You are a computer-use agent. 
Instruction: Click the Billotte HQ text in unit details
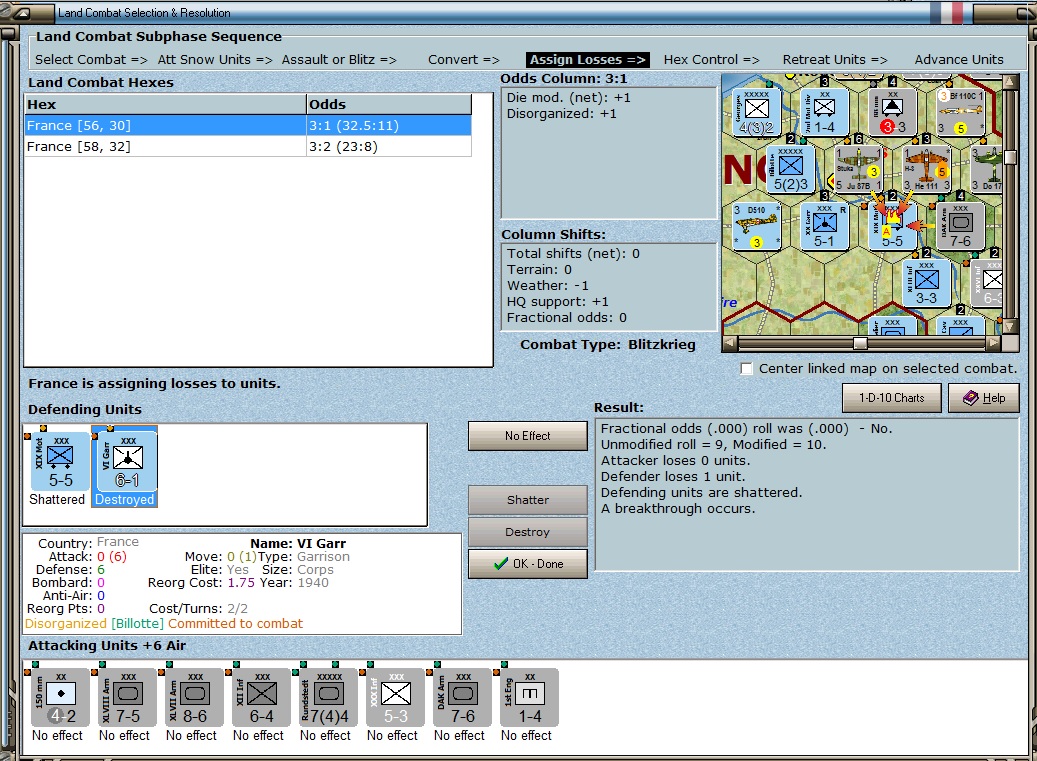tap(138, 623)
